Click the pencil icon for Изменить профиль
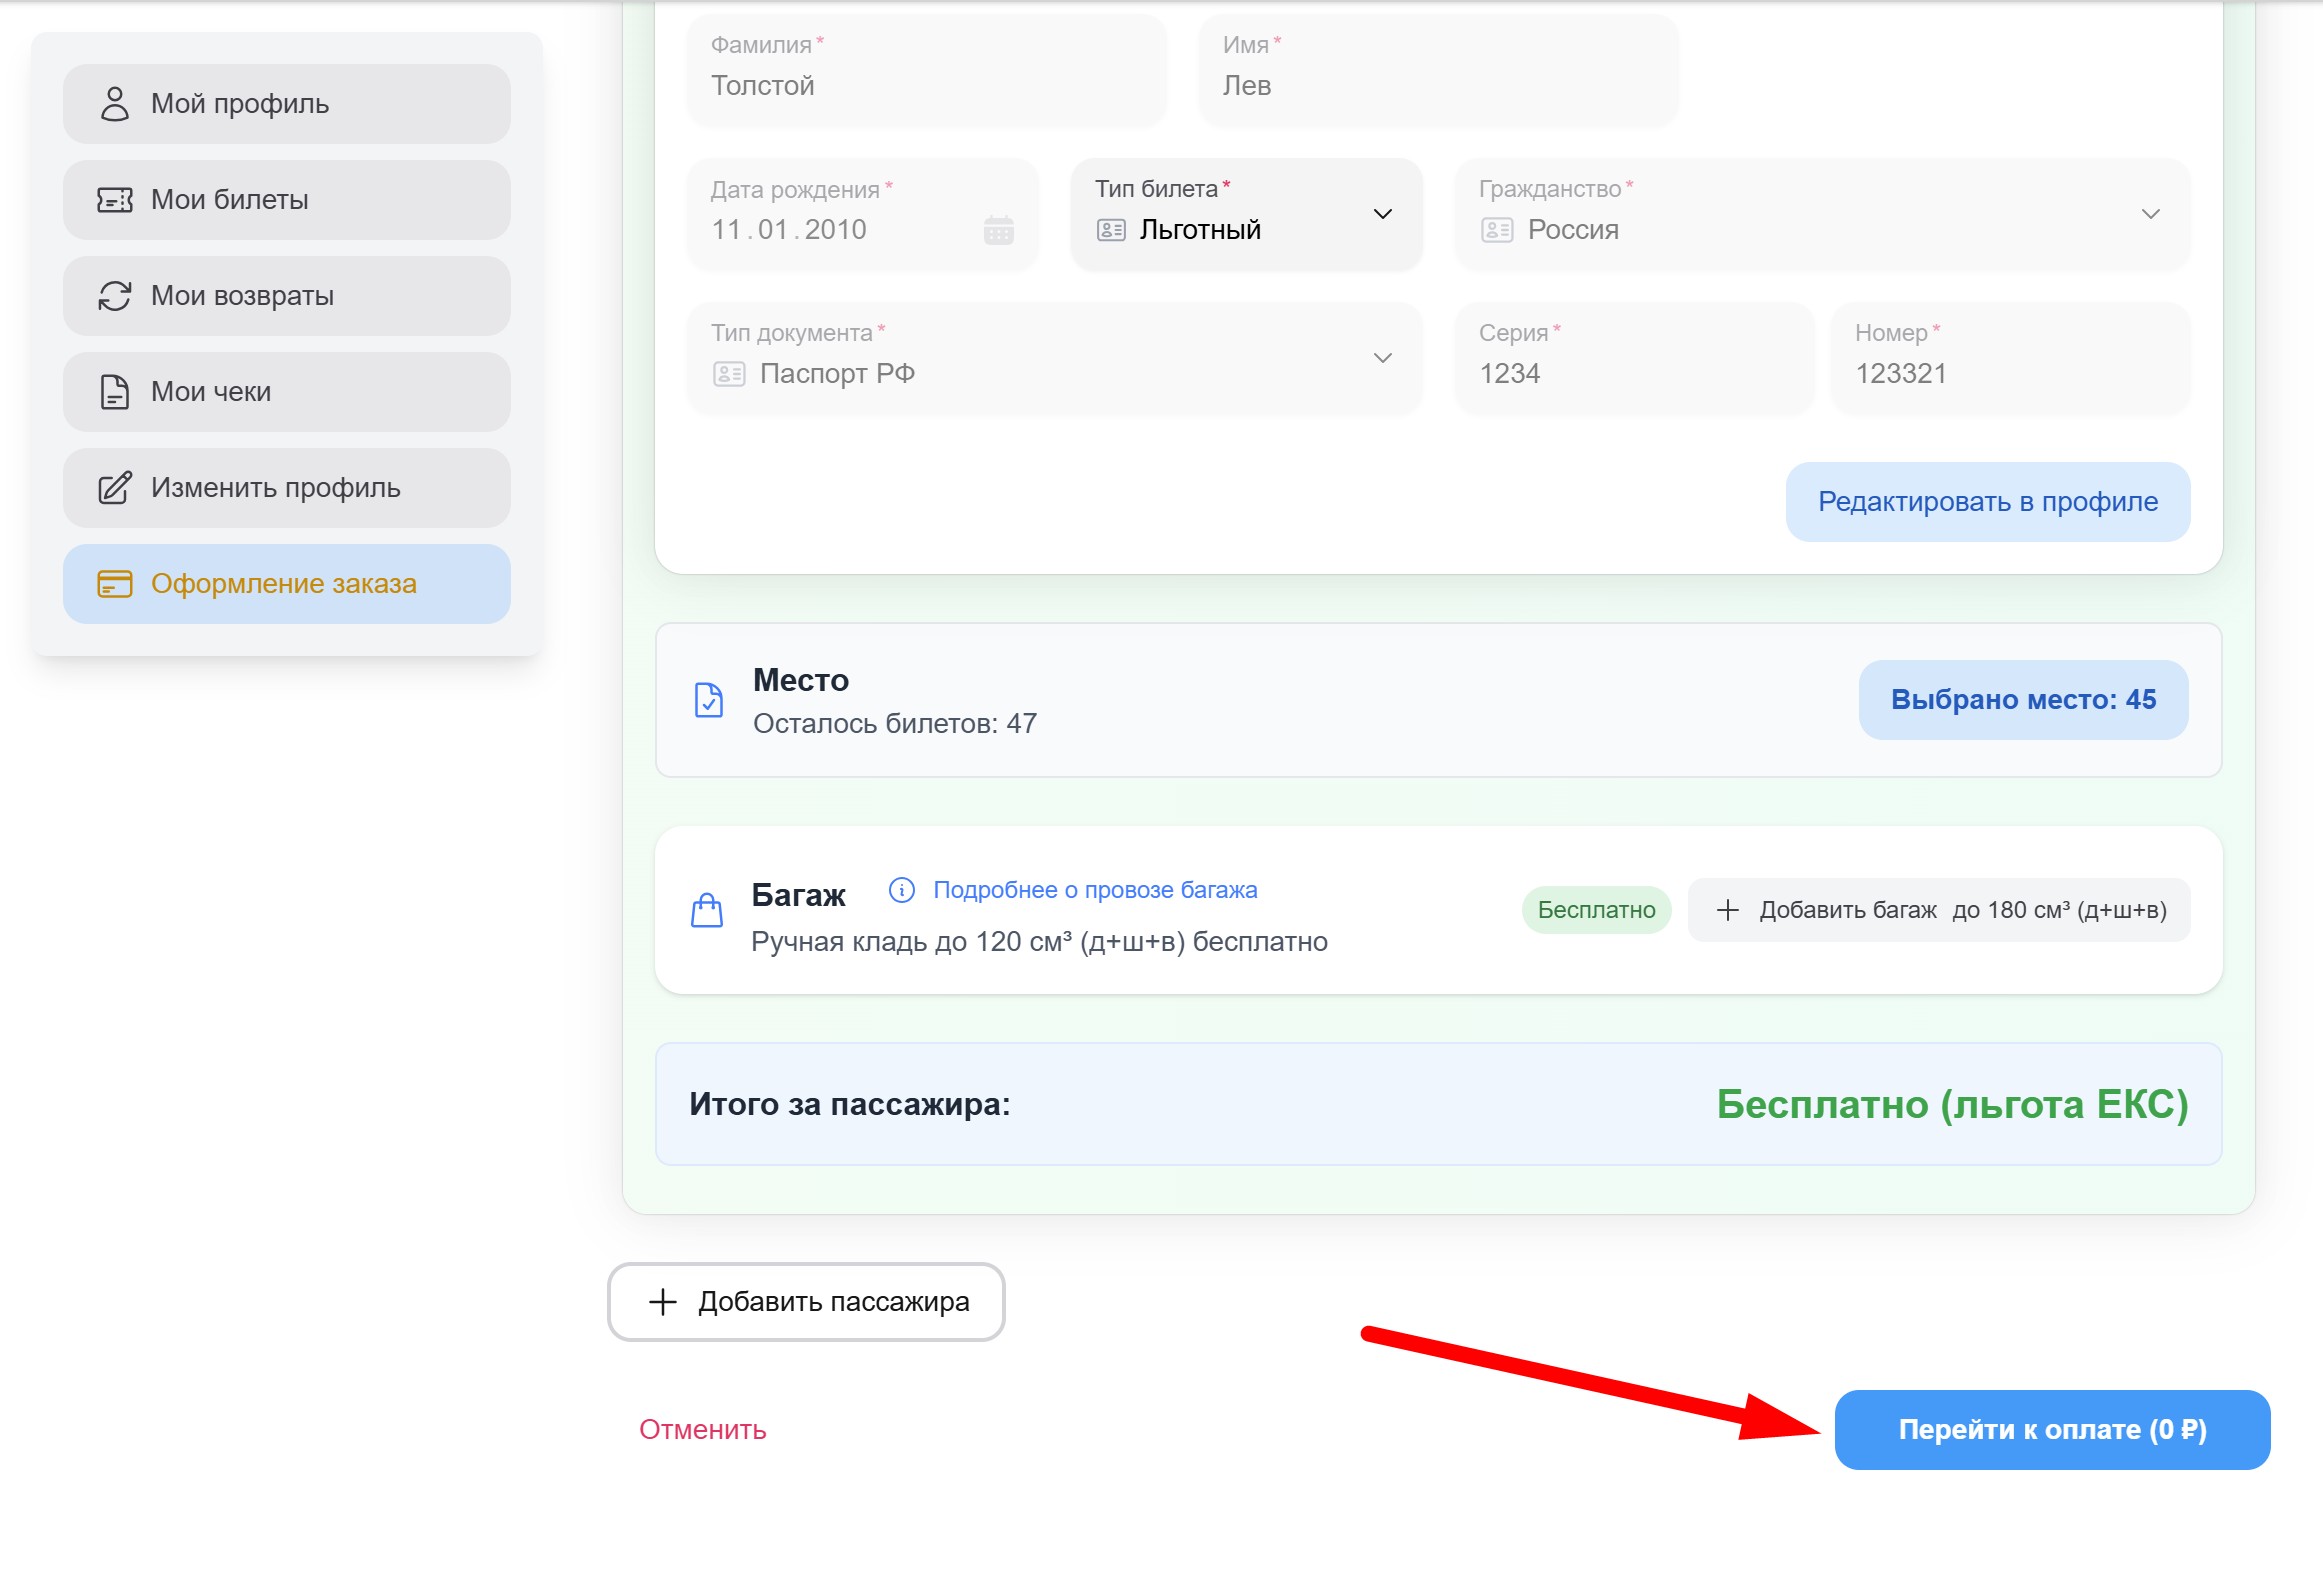This screenshot has width=2323, height=1572. (x=115, y=488)
